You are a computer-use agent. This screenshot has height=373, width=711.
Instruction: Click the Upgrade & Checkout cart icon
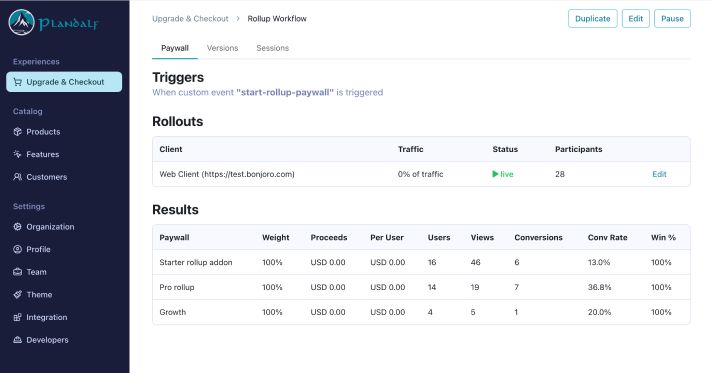[18, 82]
